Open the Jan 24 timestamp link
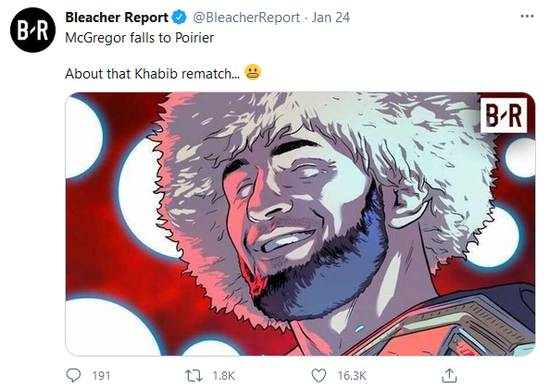 click(330, 17)
